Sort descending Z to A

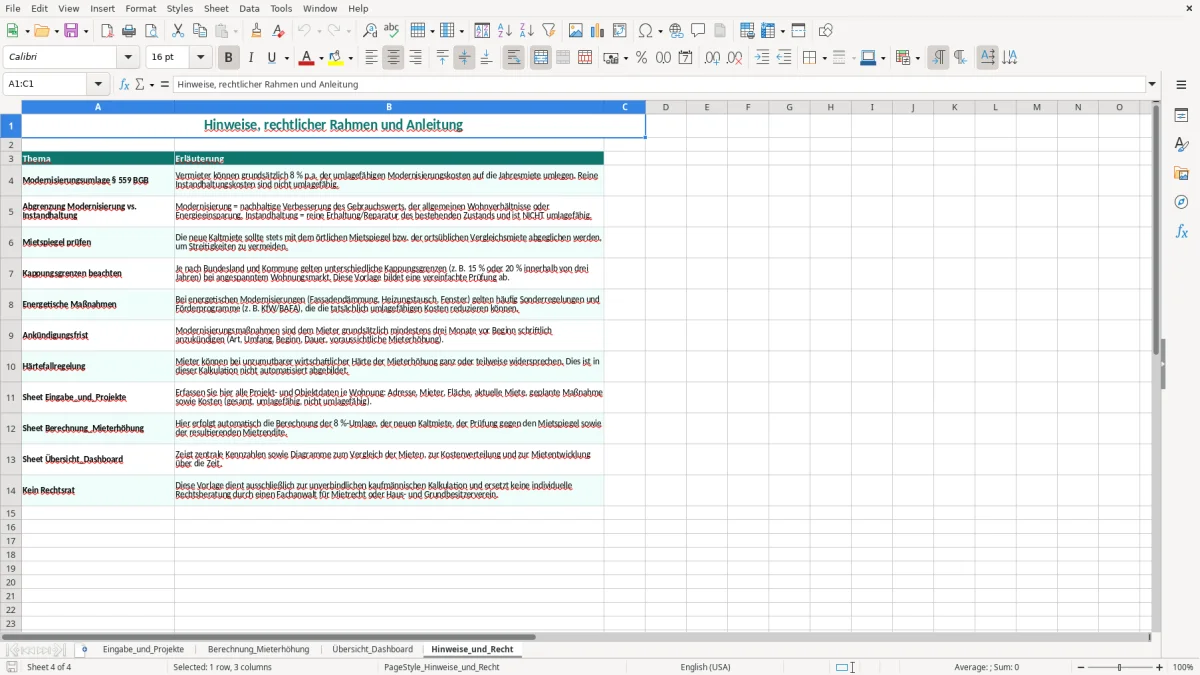[527, 31]
